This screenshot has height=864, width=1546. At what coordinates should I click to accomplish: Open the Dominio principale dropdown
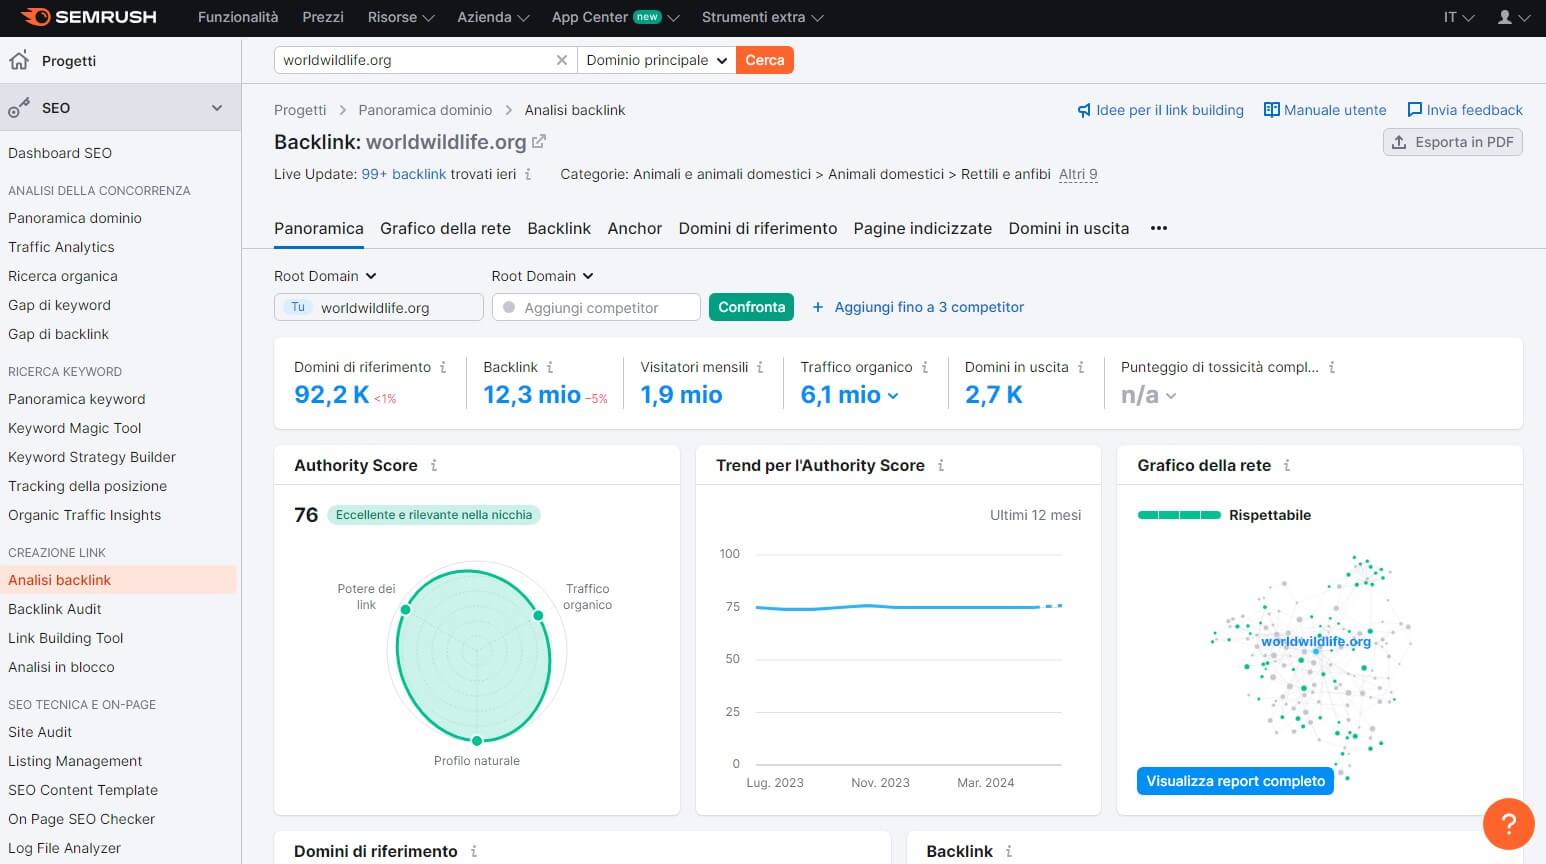point(656,60)
